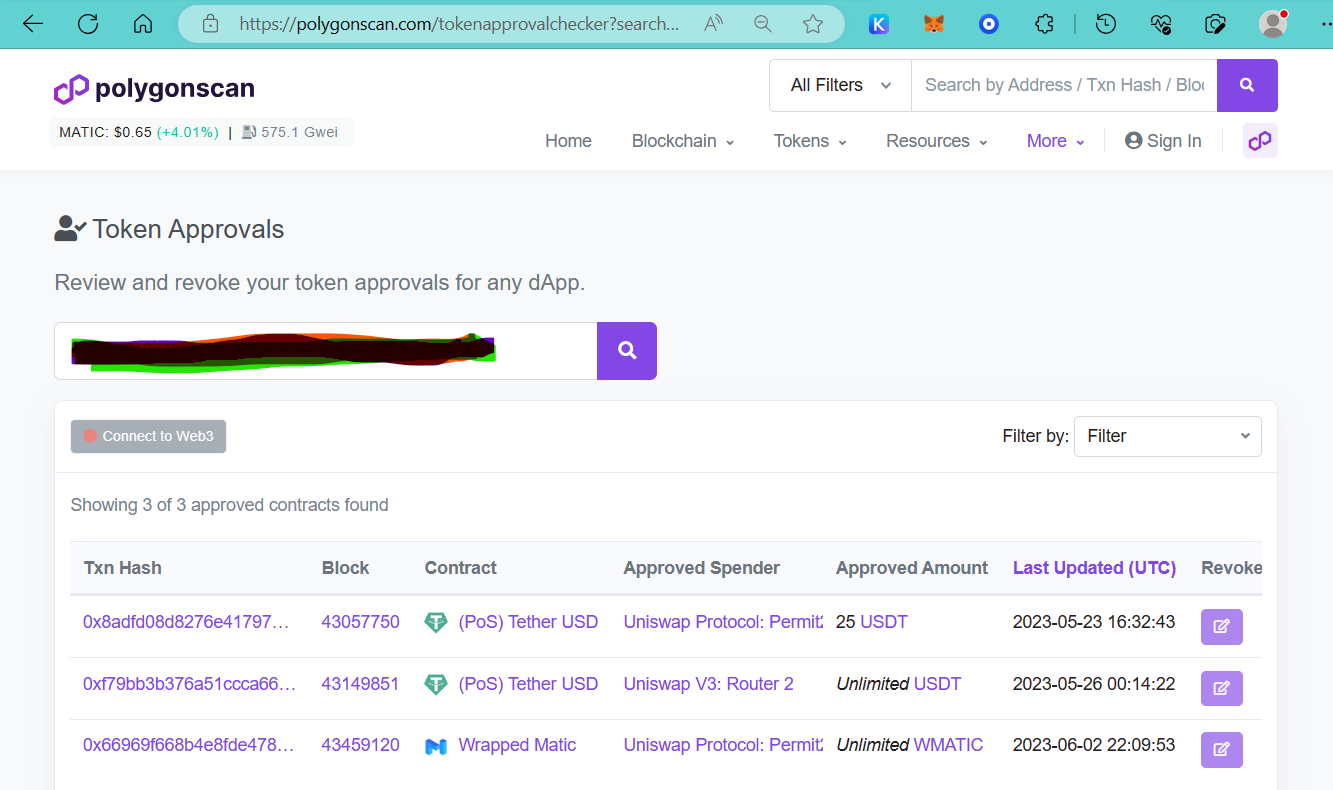Viewport: 1333px width, 790px height.
Task: Expand the Blockchain navigation menu
Action: [x=682, y=141]
